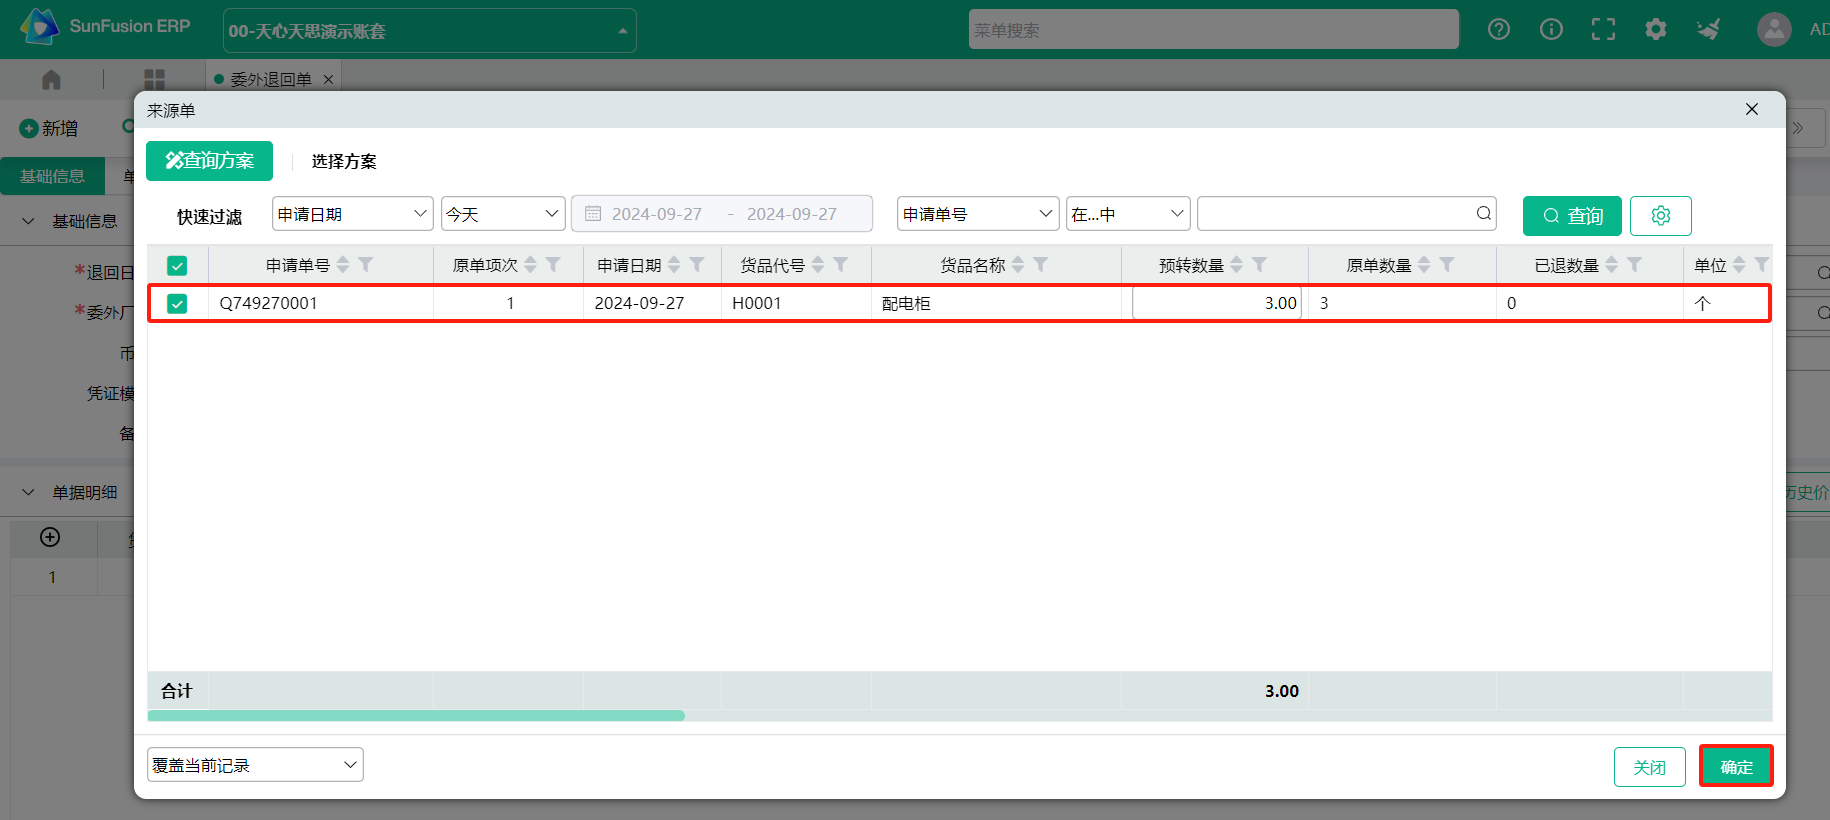The width and height of the screenshot is (1830, 820).
Task: Click the H0001 item code cell
Action: click(796, 303)
